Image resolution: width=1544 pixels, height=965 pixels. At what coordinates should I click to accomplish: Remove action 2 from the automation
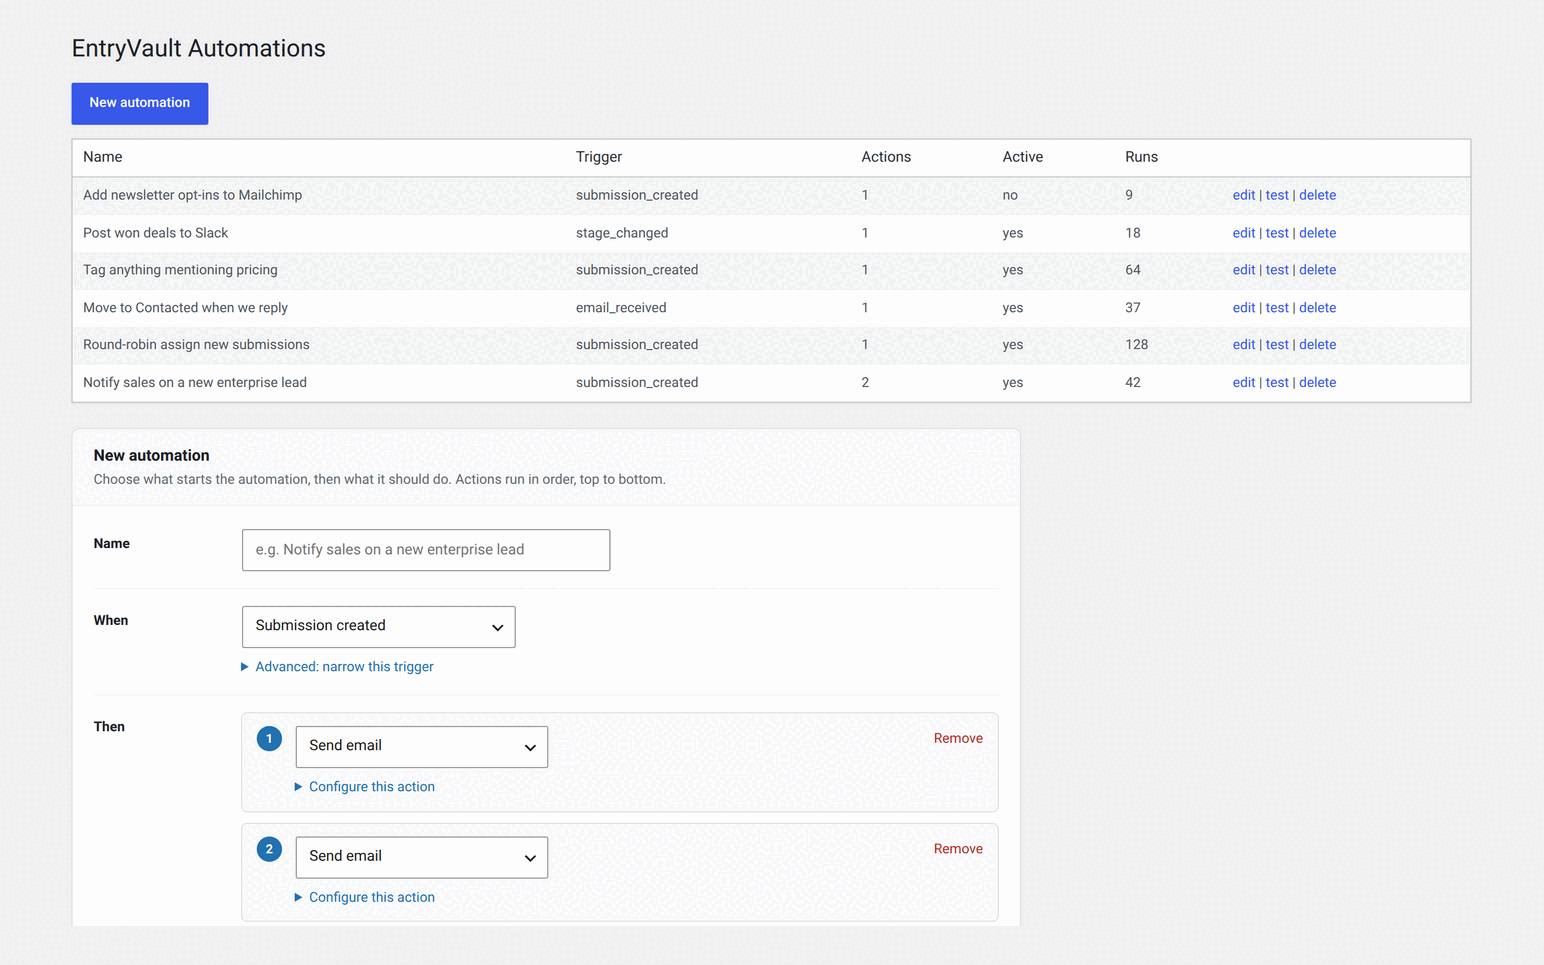point(958,849)
